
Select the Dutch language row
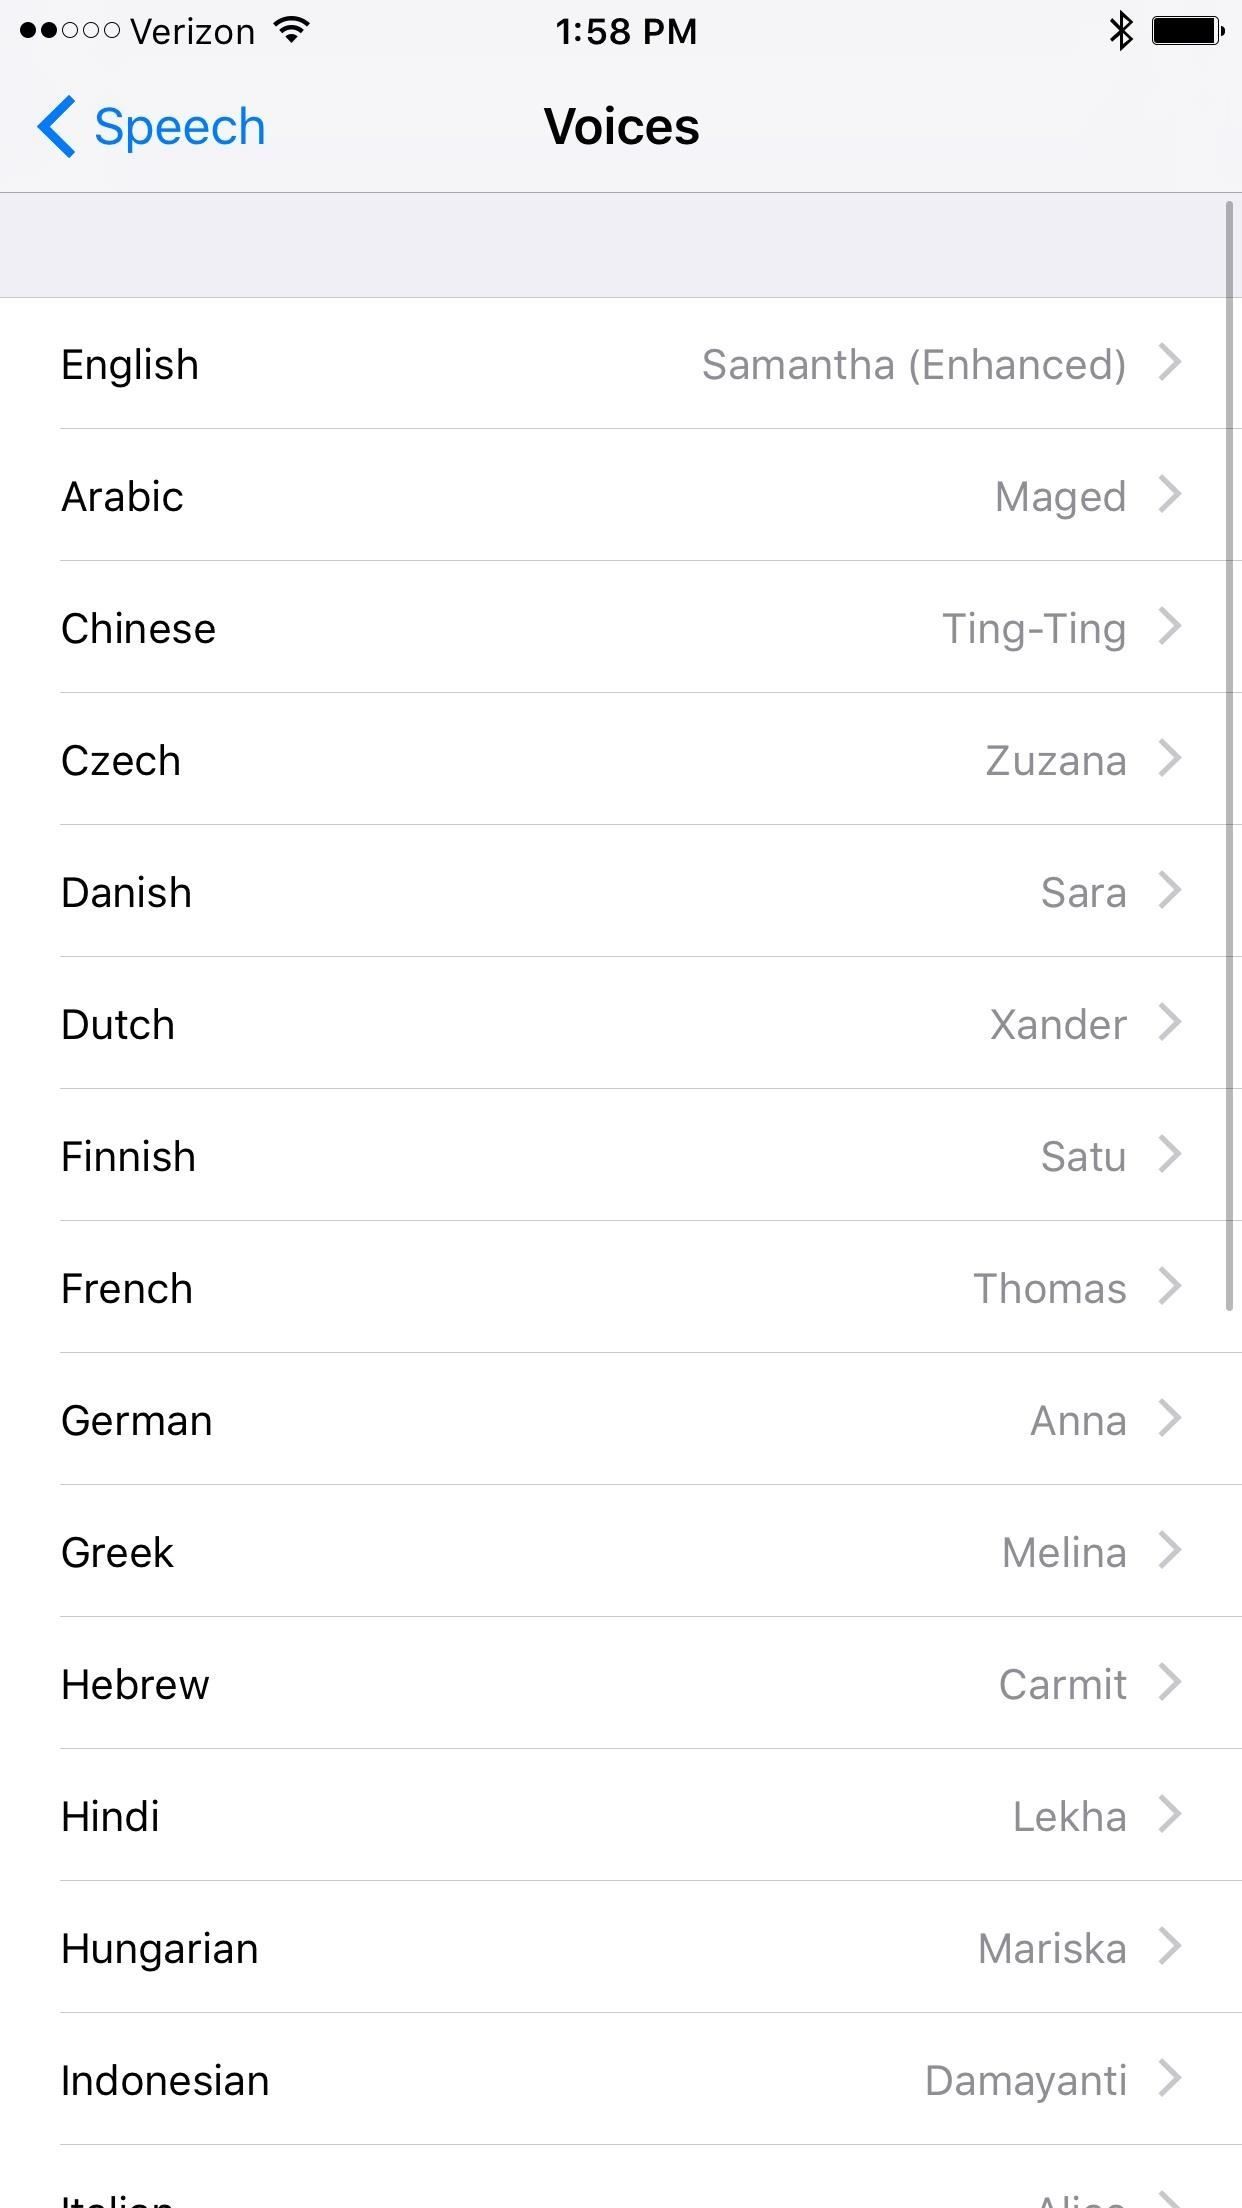click(620, 1024)
